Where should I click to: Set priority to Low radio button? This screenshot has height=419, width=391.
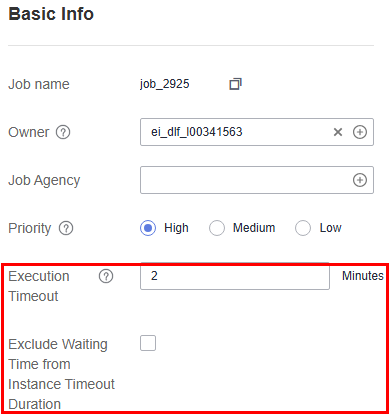click(303, 228)
